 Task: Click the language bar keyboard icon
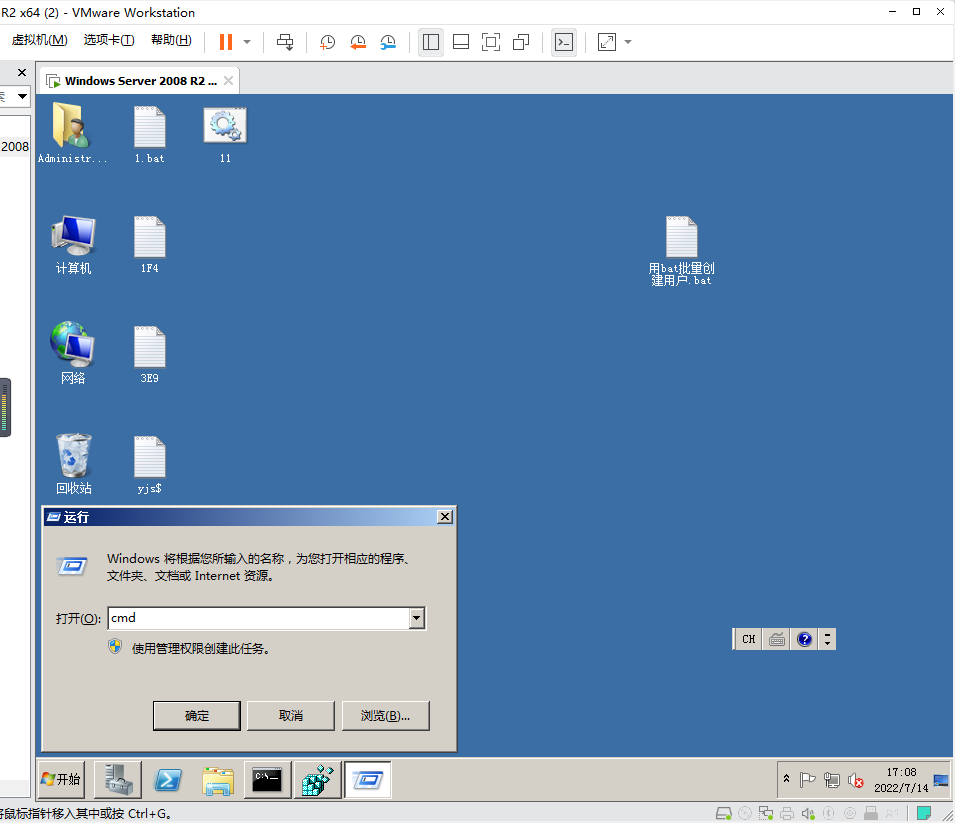click(777, 639)
